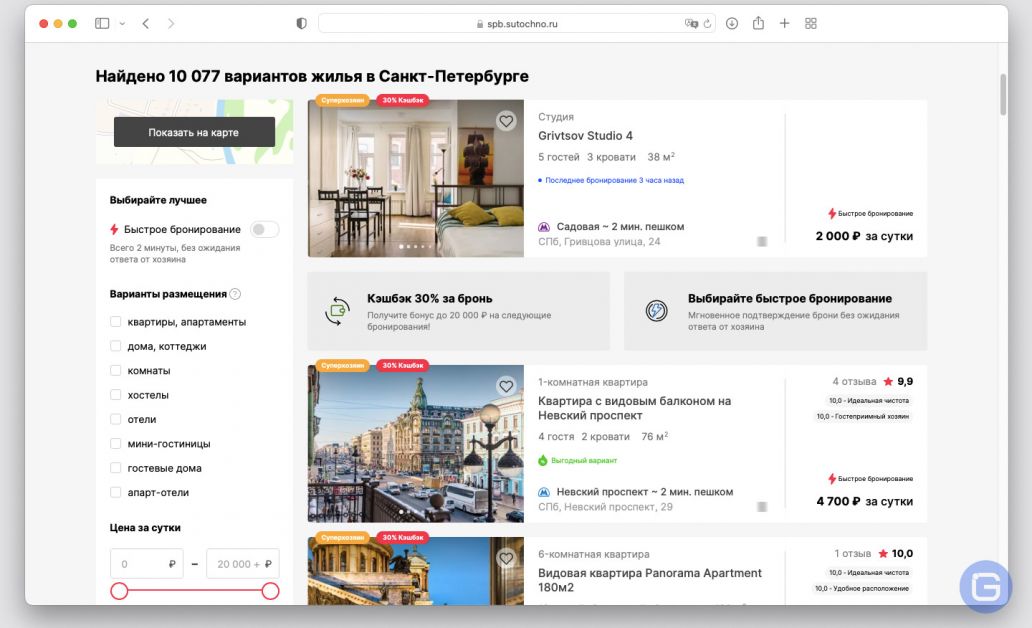This screenshot has width=1032, height=628.
Task: Check the квартиры, апартаменты checkbox
Action: 116,322
